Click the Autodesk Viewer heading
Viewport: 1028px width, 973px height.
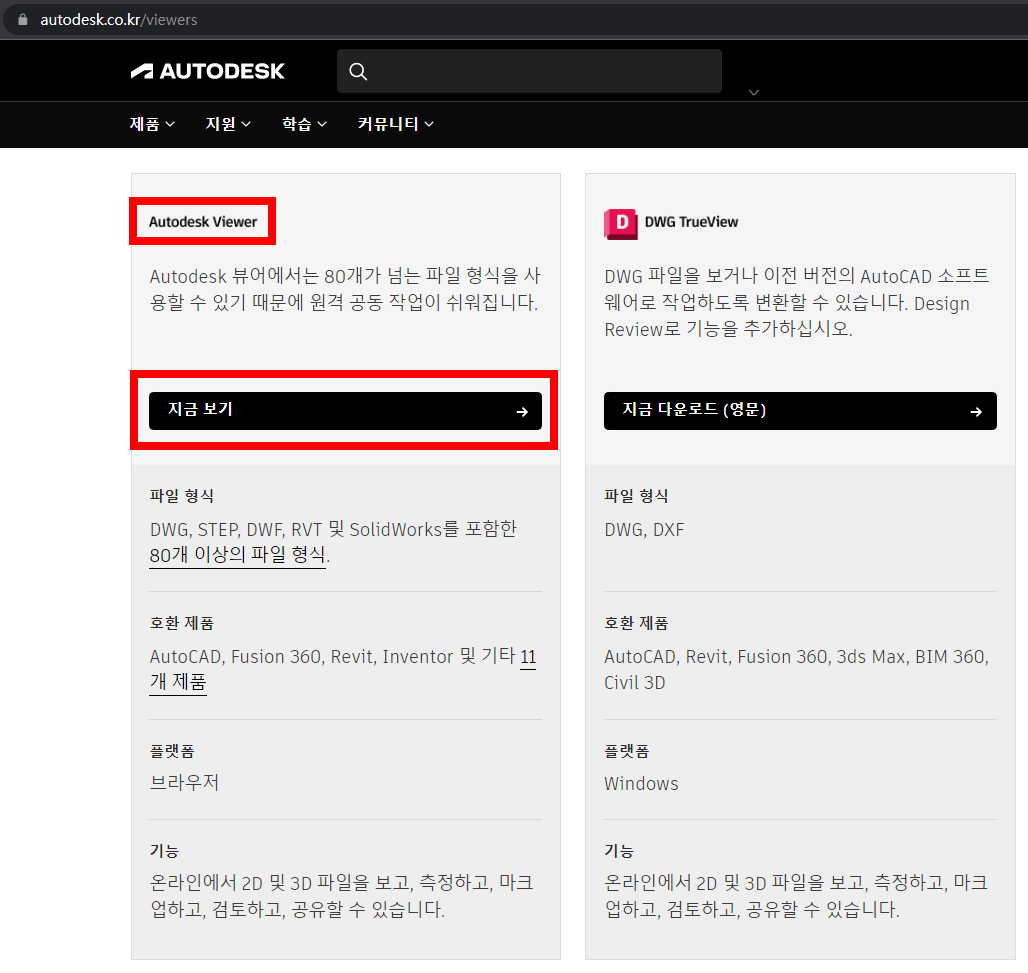point(203,222)
